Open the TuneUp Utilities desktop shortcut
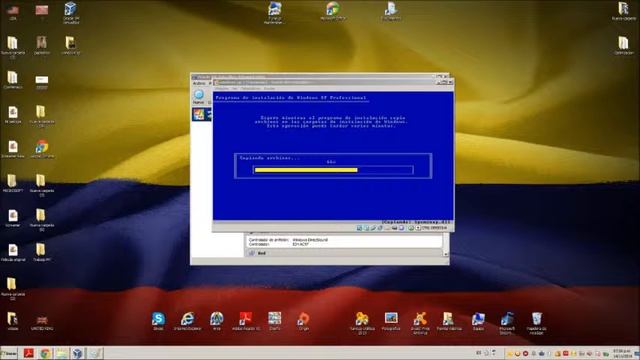Viewport: 640px width, 360px height. 362,323
